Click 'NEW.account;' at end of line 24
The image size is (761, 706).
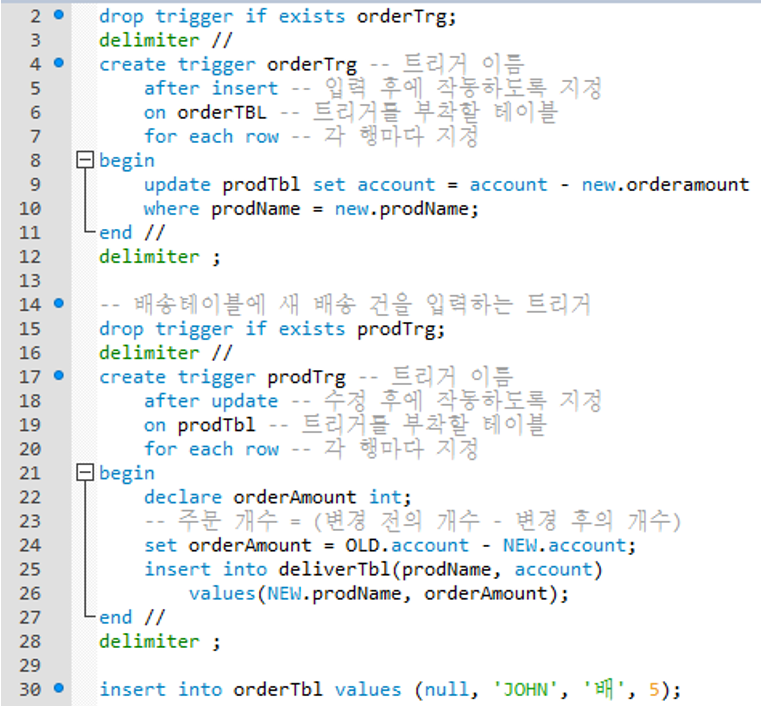tap(569, 545)
